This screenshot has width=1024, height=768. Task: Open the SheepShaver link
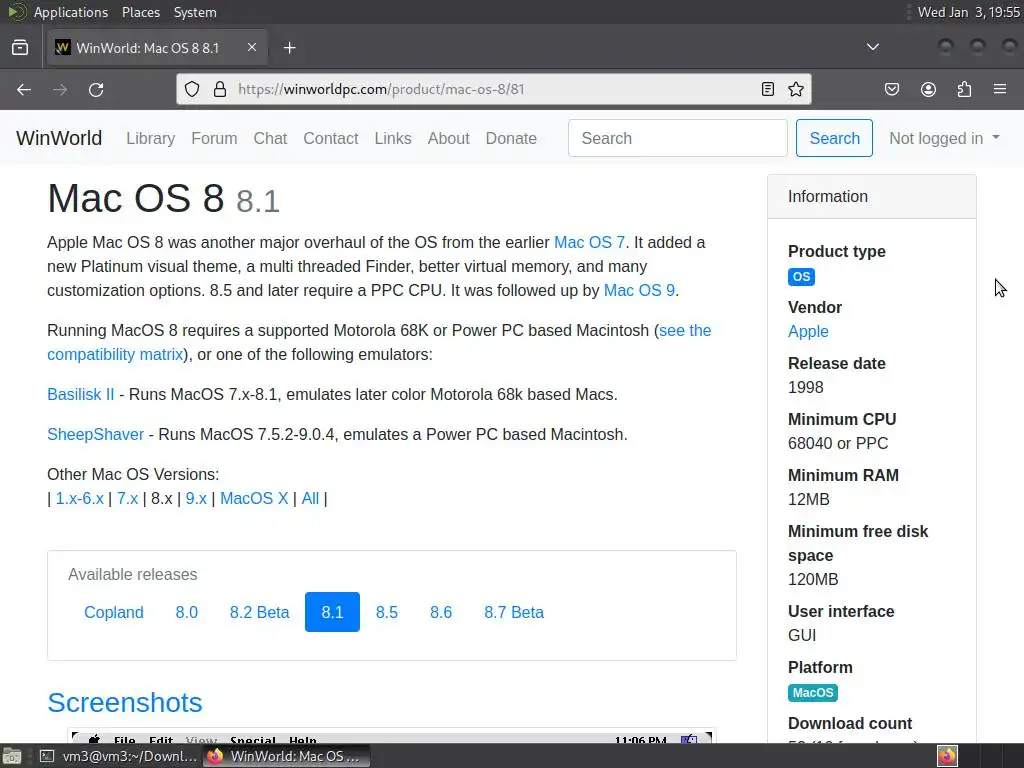95,434
